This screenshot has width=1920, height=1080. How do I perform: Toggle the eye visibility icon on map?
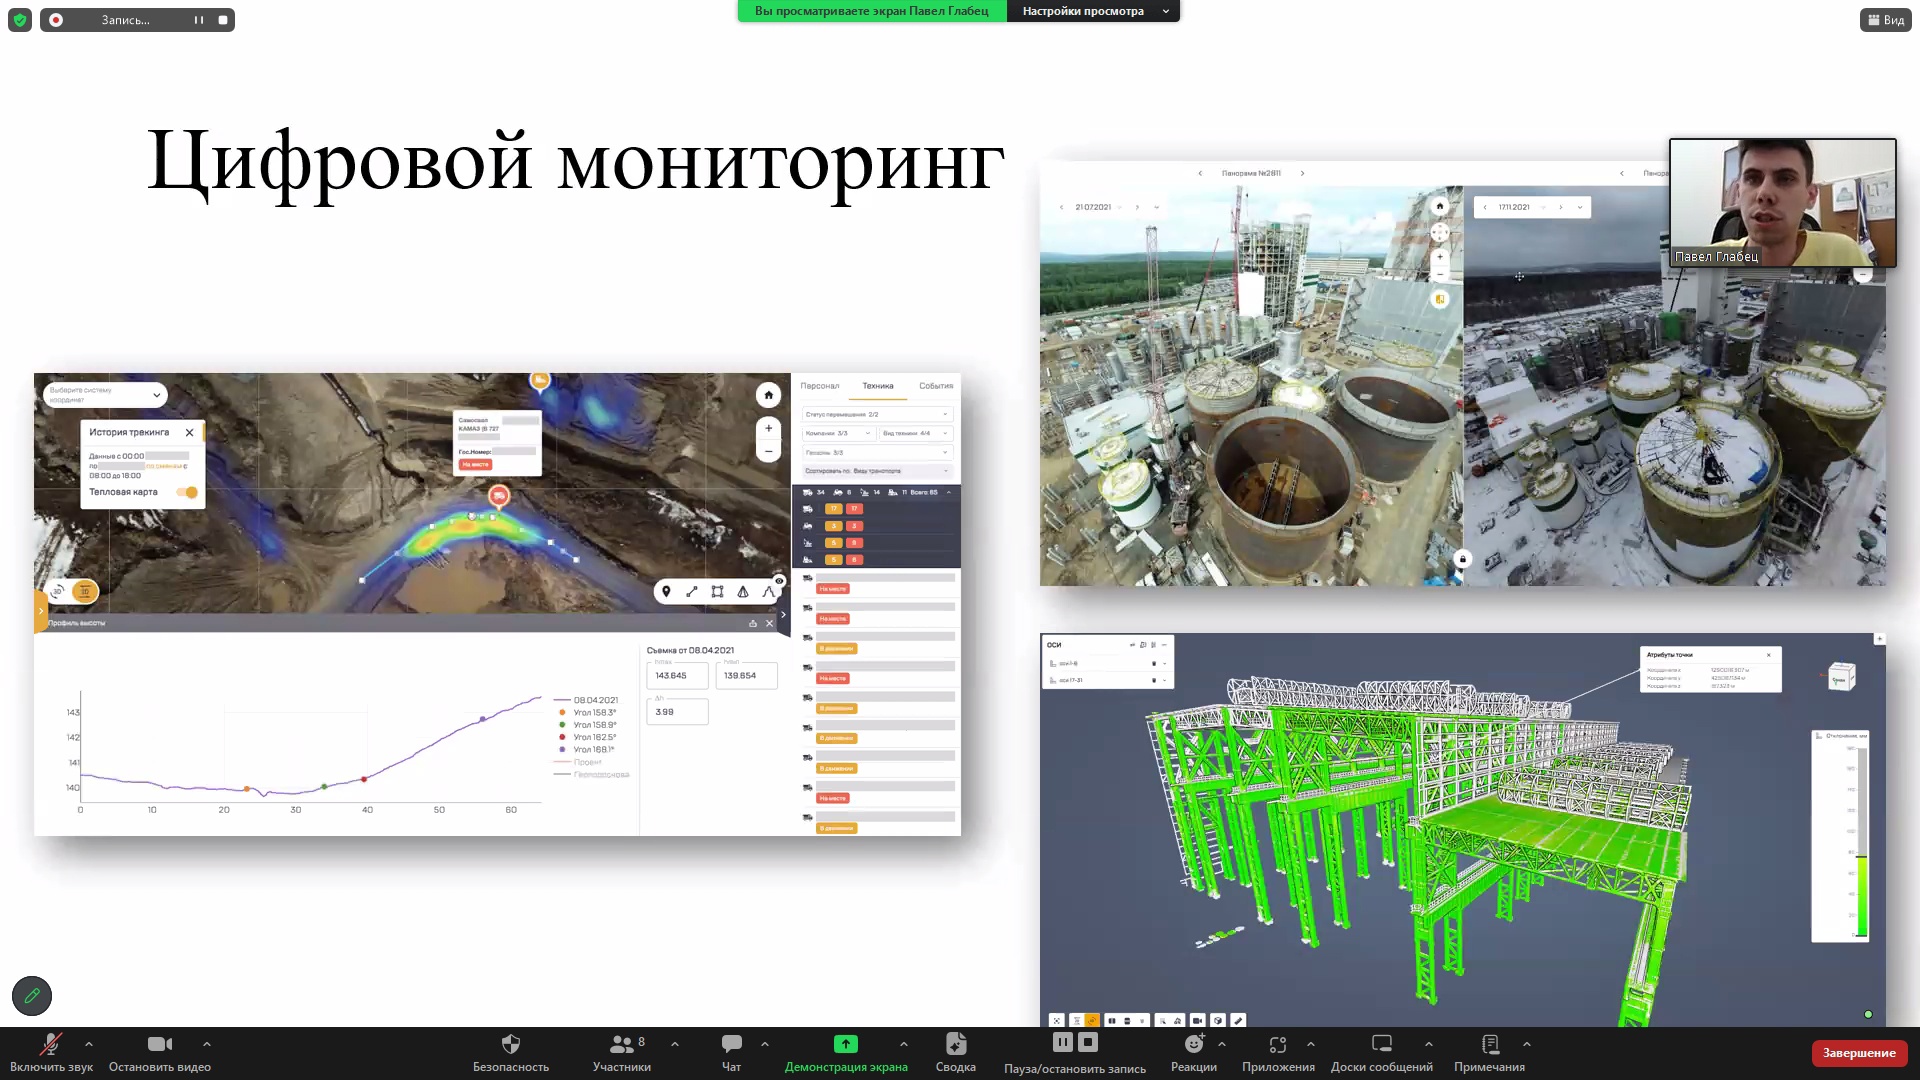pos(779,581)
